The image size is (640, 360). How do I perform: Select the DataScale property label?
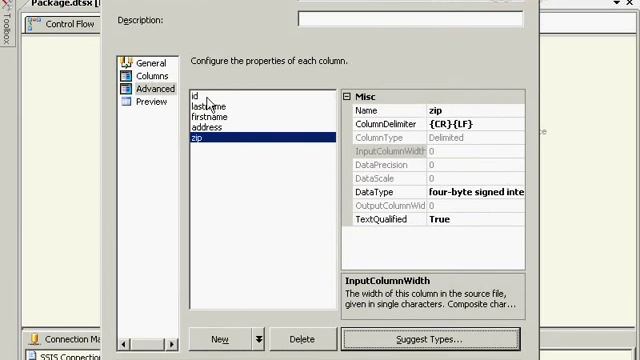pyautogui.click(x=389, y=178)
